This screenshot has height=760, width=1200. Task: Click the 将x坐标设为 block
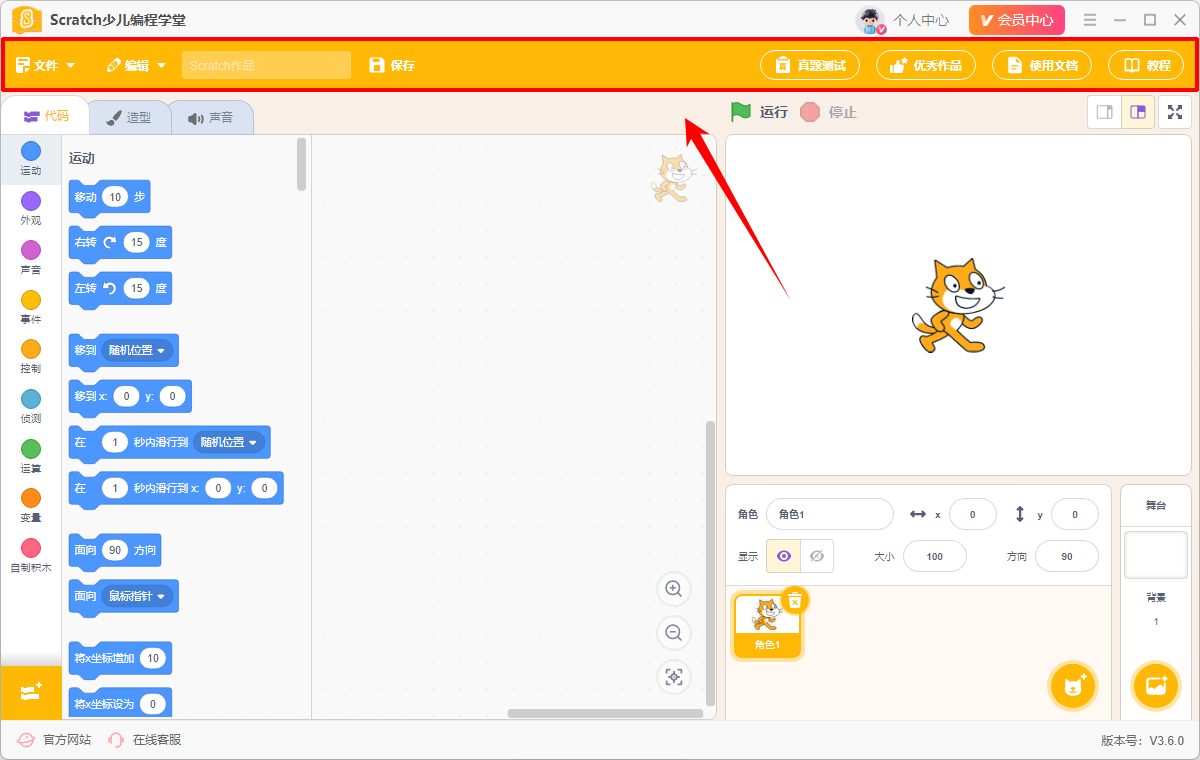(x=120, y=703)
